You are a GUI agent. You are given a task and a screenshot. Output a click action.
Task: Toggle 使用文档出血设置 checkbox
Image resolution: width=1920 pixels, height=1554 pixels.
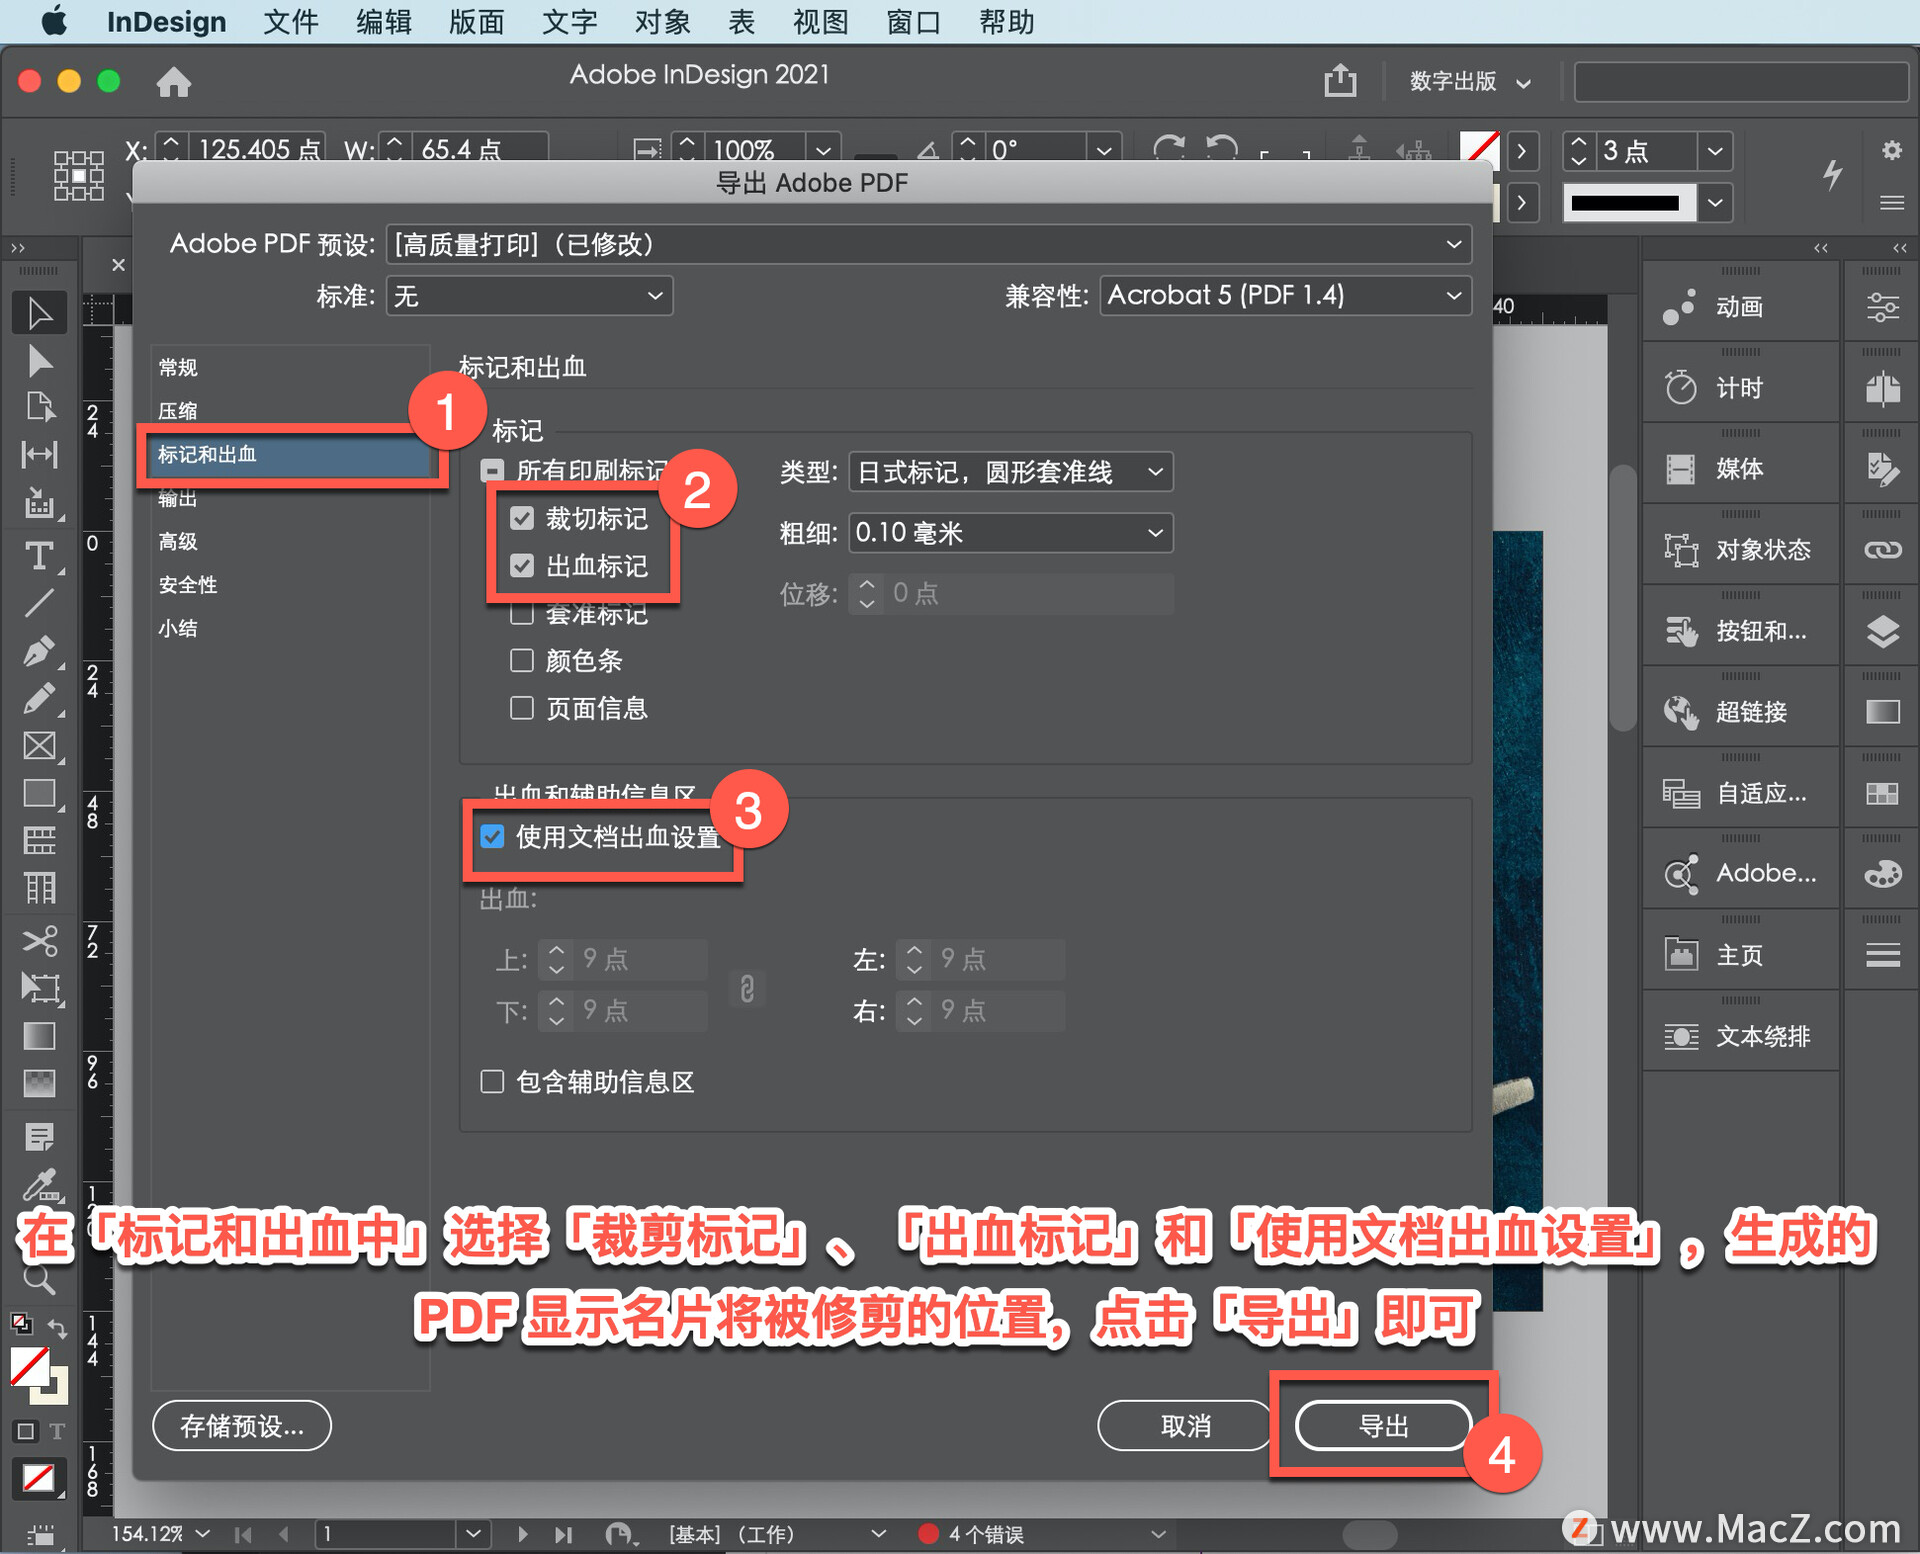click(492, 837)
